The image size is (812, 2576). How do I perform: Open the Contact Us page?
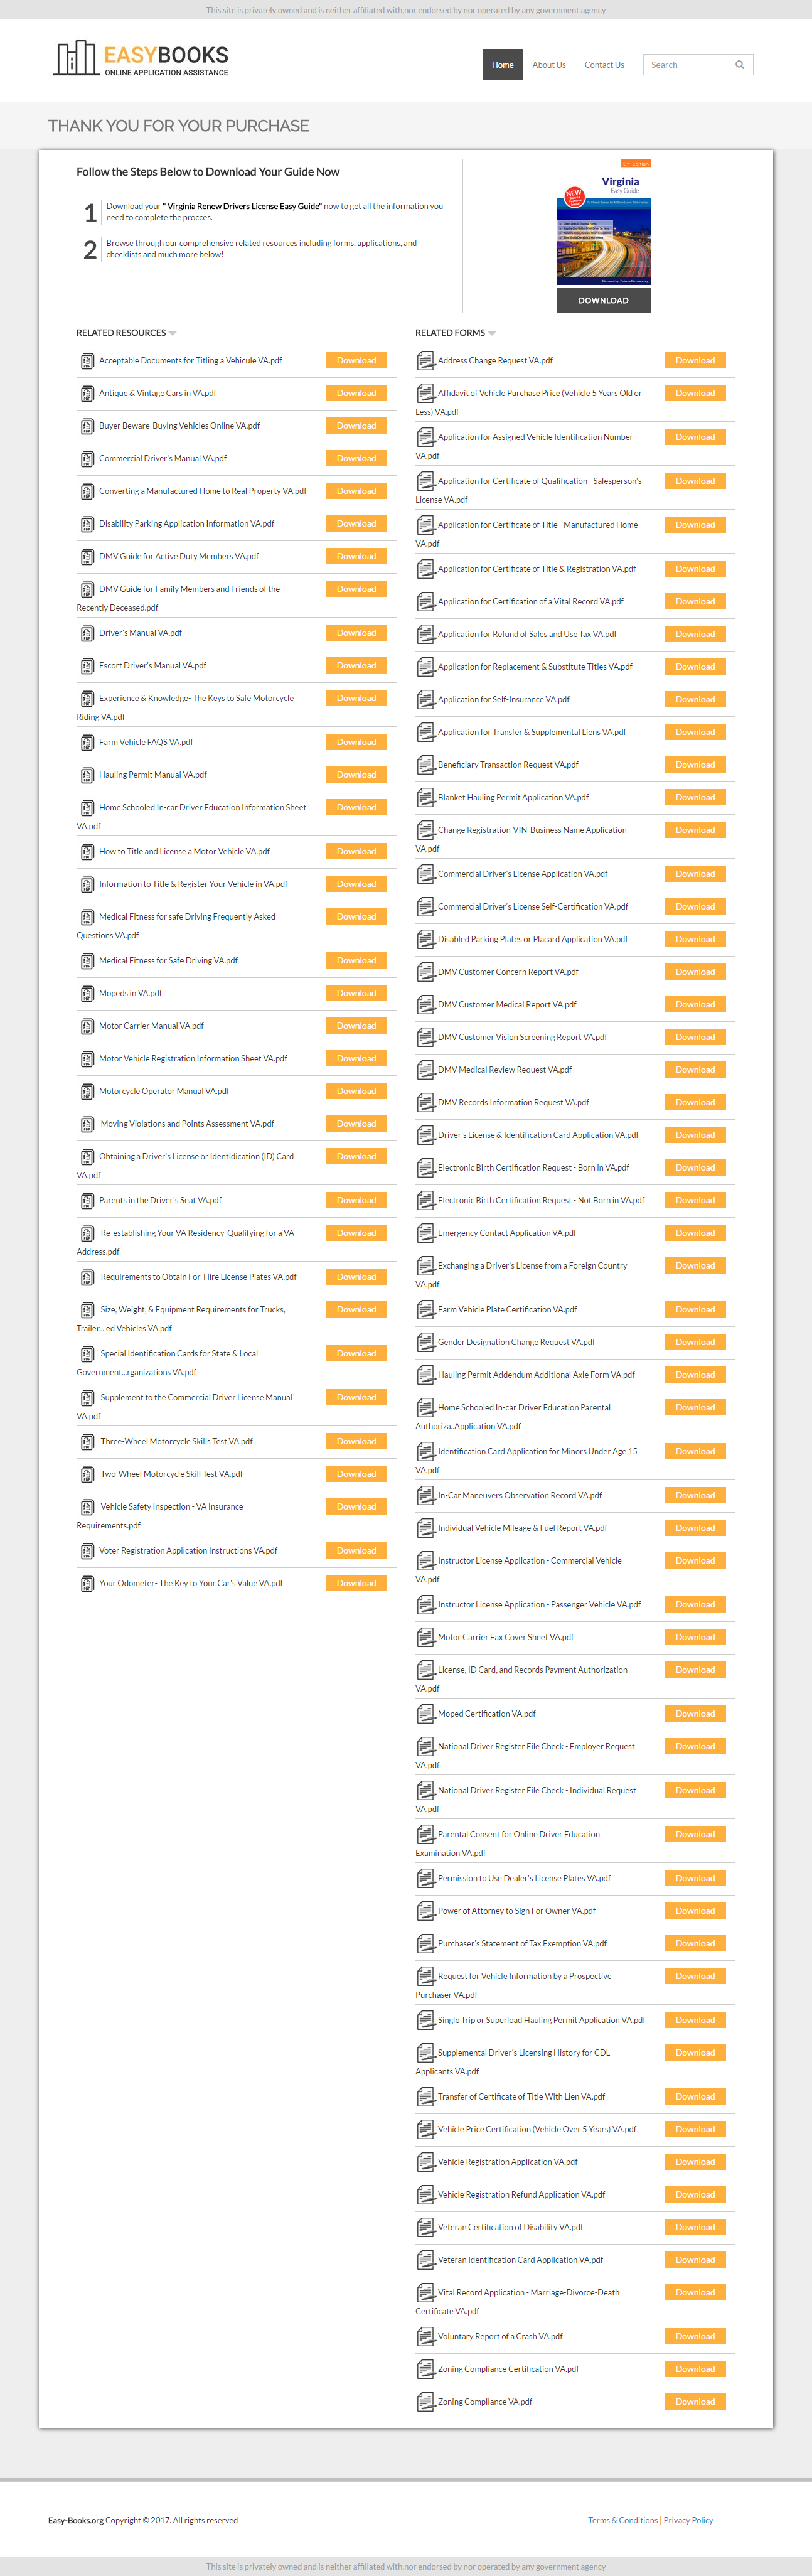click(x=604, y=65)
